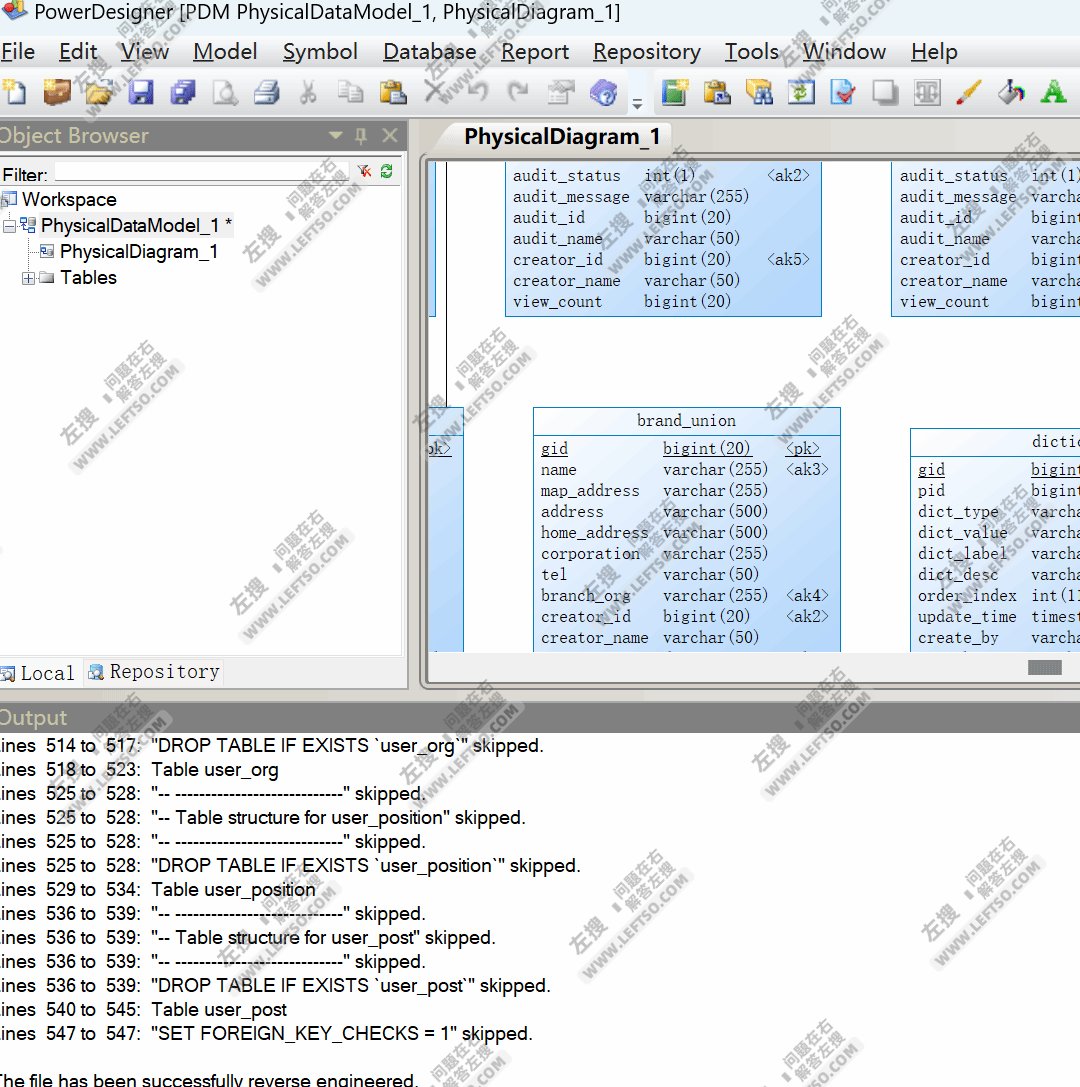This screenshot has height=1087, width=1080.
Task: Select the Paste tool on the toolbar
Action: click(394, 92)
